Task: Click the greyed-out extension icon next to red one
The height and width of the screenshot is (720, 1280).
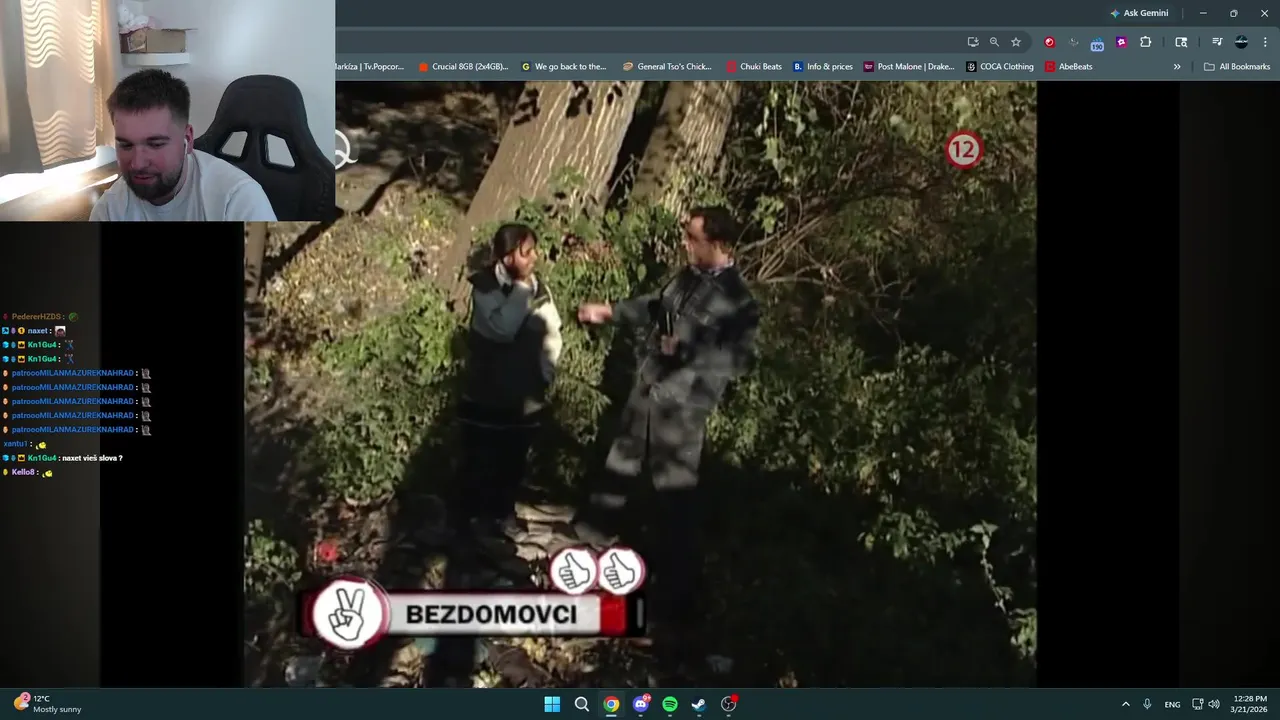Action: pos(1073,42)
